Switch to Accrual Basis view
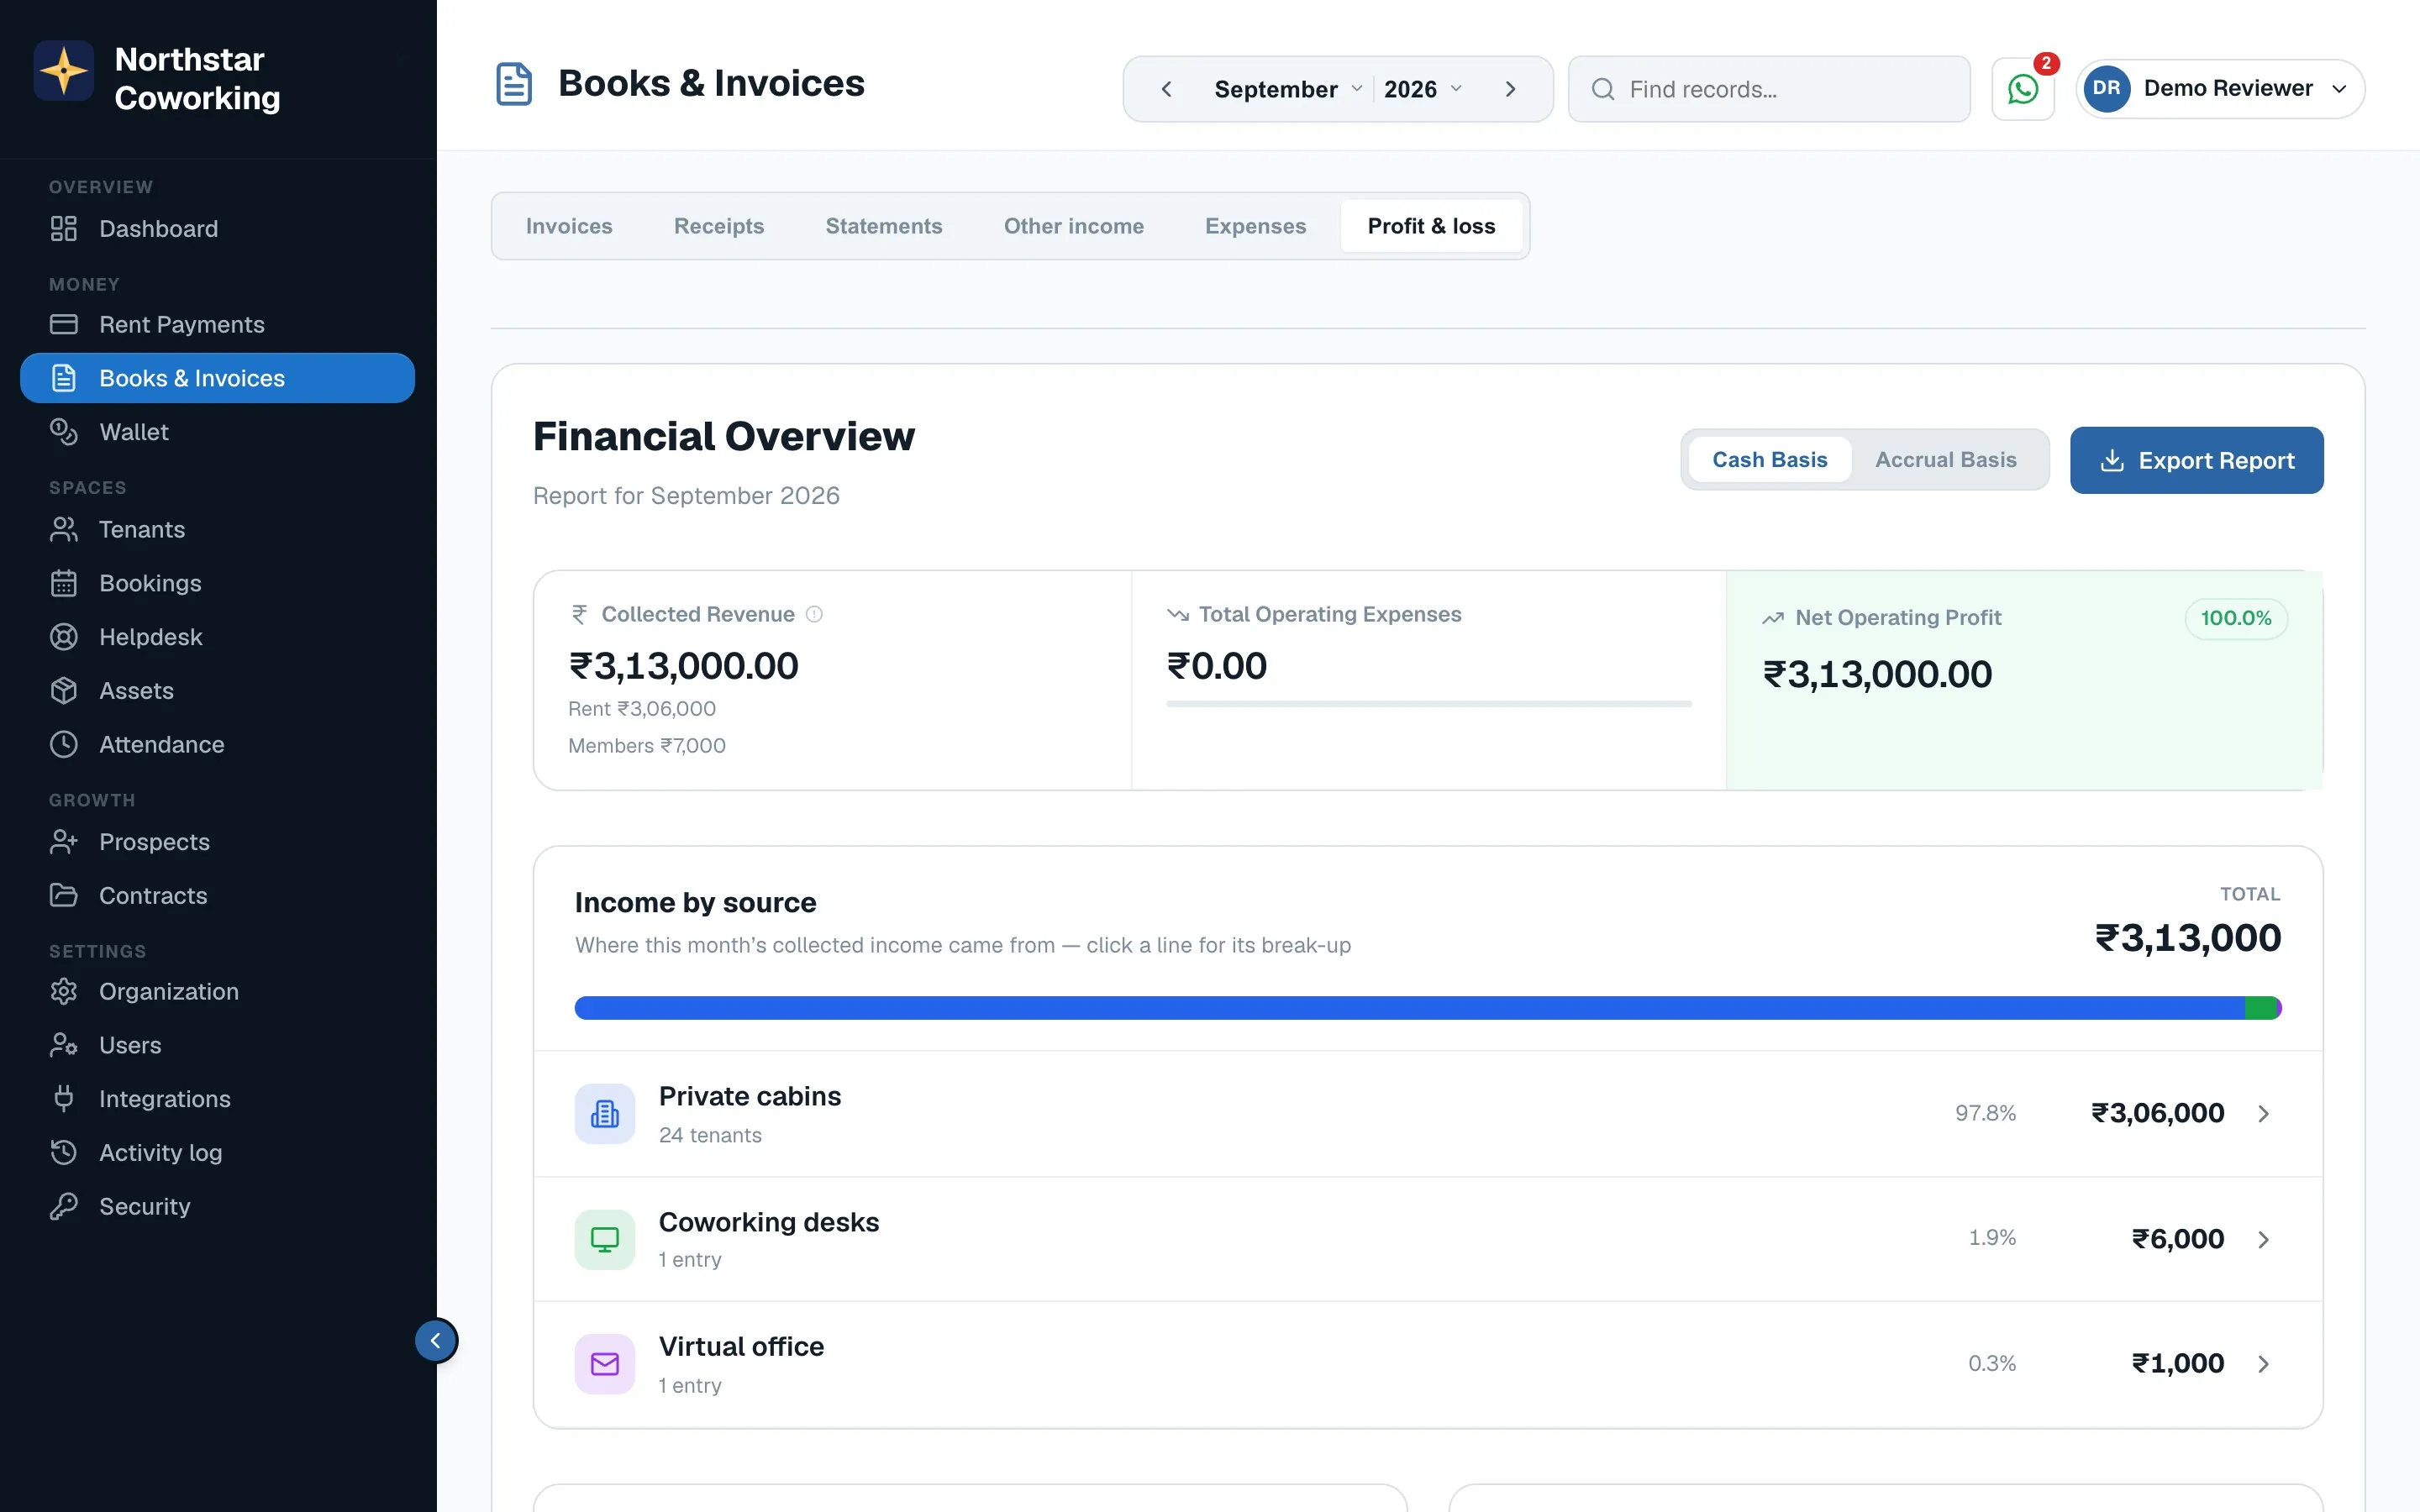Viewport: 2420px width, 1512px height. pos(1945,460)
